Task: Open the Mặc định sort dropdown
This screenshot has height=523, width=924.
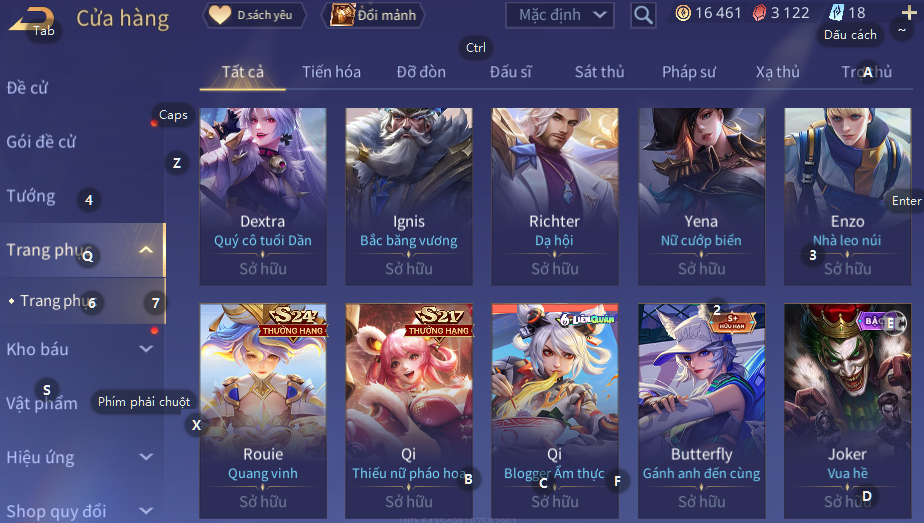Action: click(x=560, y=15)
